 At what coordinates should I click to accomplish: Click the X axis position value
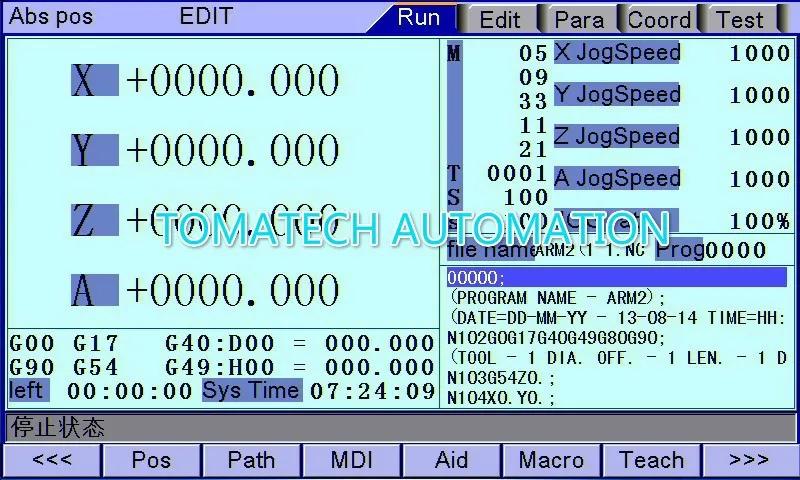(233, 80)
